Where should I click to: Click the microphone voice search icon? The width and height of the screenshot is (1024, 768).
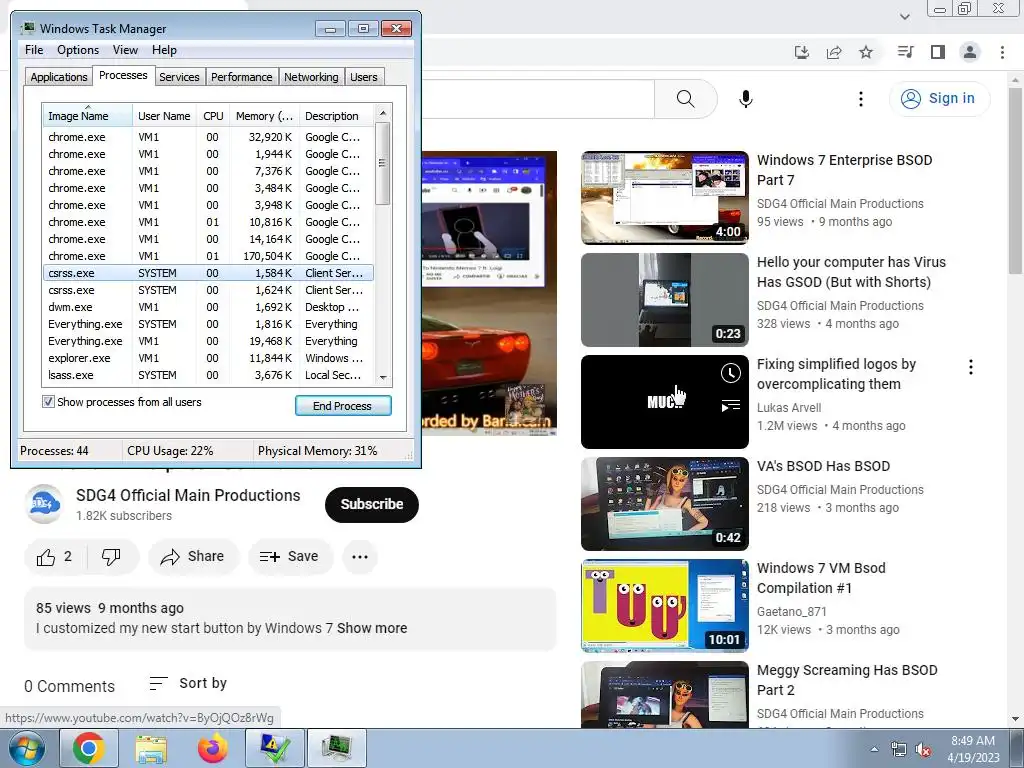pos(745,99)
